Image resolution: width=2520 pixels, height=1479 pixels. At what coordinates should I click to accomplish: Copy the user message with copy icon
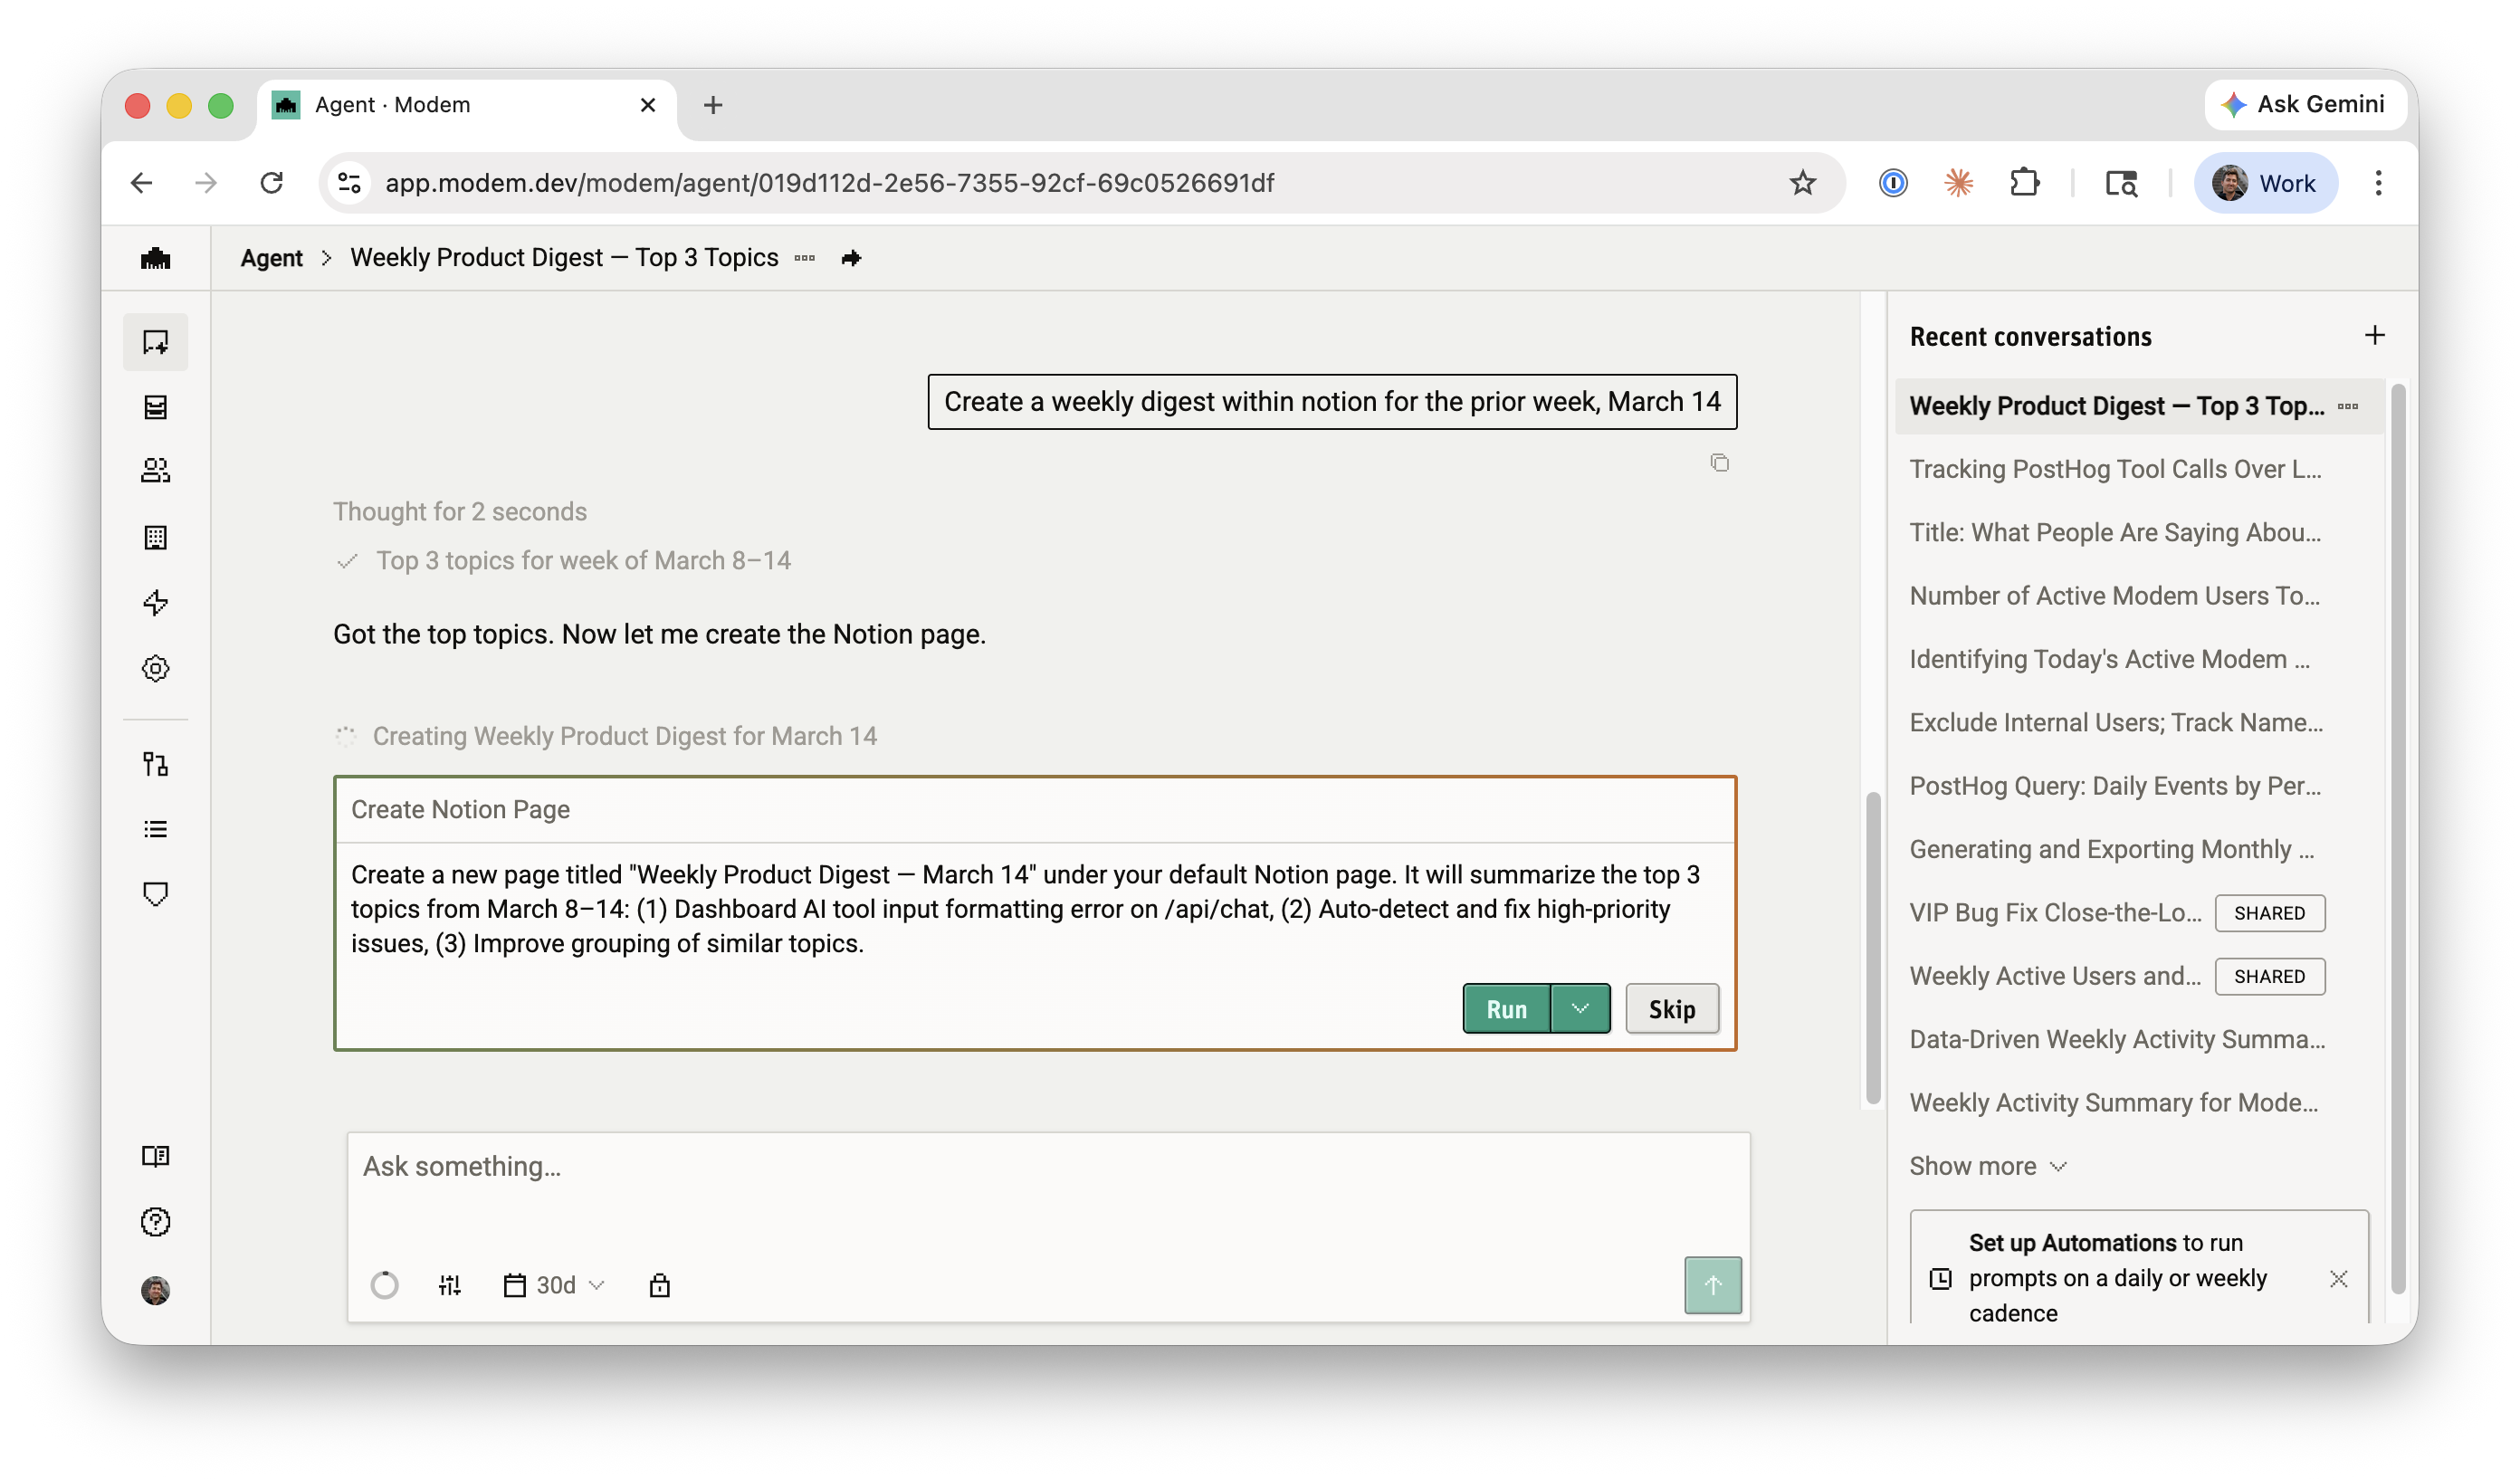[x=1719, y=462]
